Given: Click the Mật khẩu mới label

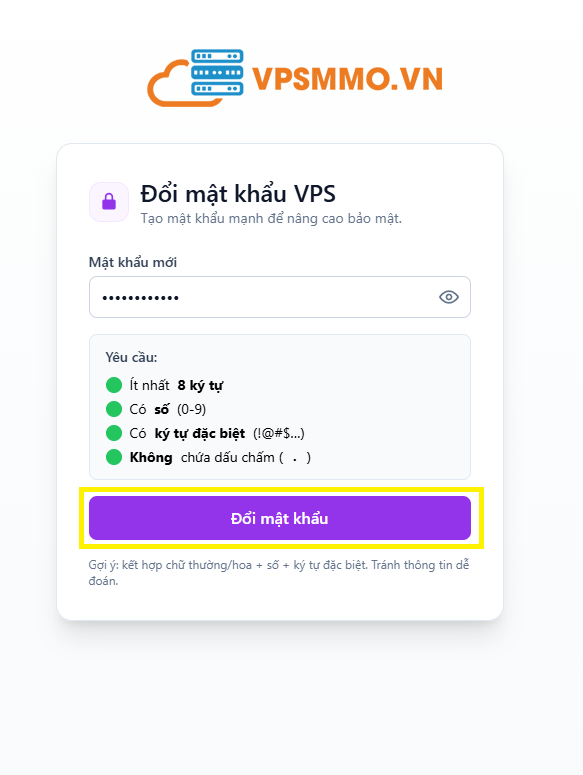Looking at the screenshot, I should 133,262.
